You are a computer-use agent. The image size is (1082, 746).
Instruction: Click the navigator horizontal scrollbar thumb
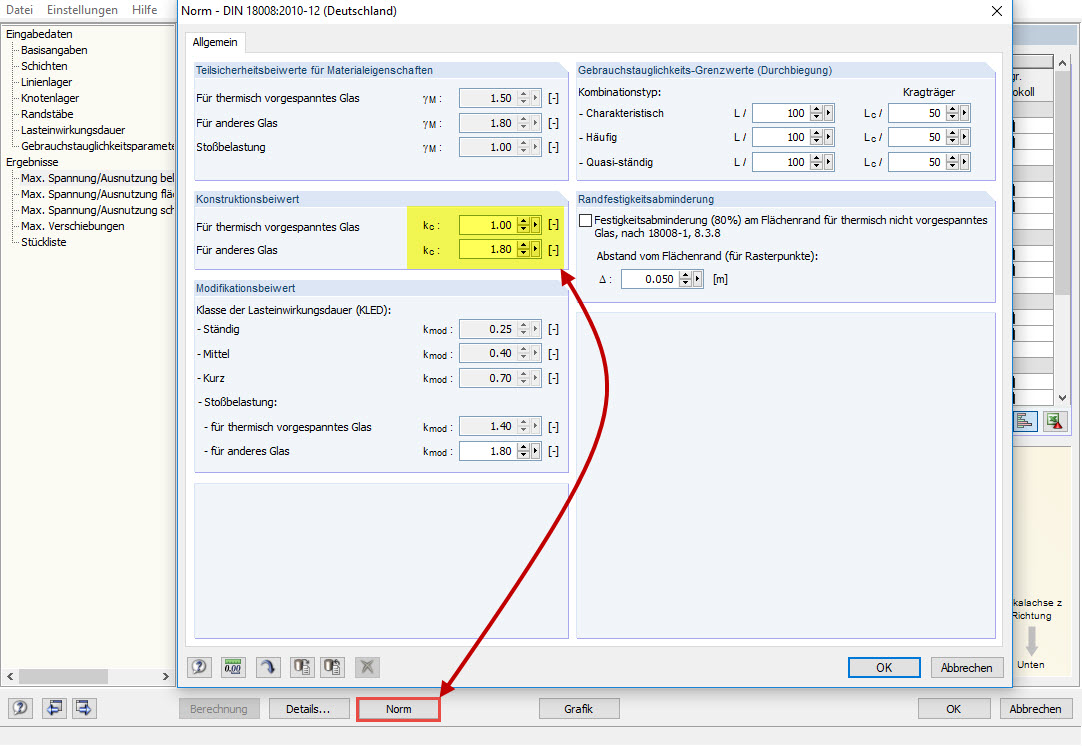[x=63, y=676]
